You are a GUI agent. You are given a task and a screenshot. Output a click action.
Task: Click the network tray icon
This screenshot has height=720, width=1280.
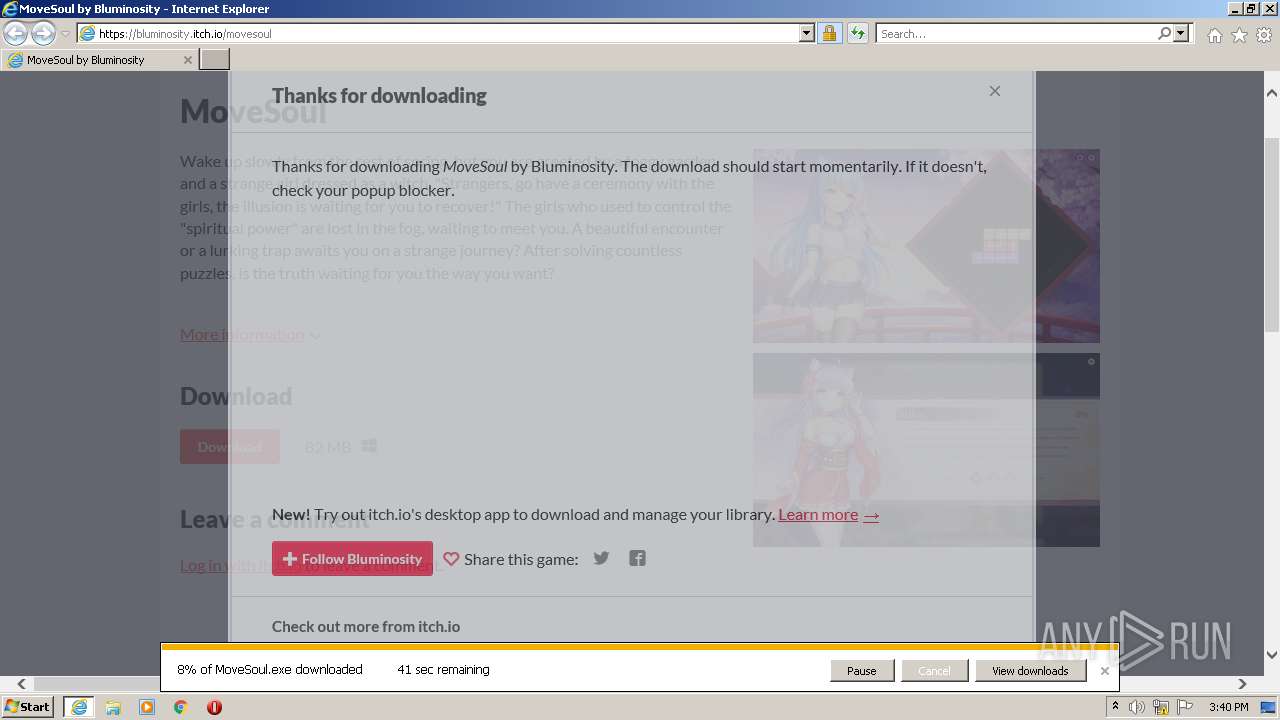pyautogui.click(x=1161, y=707)
